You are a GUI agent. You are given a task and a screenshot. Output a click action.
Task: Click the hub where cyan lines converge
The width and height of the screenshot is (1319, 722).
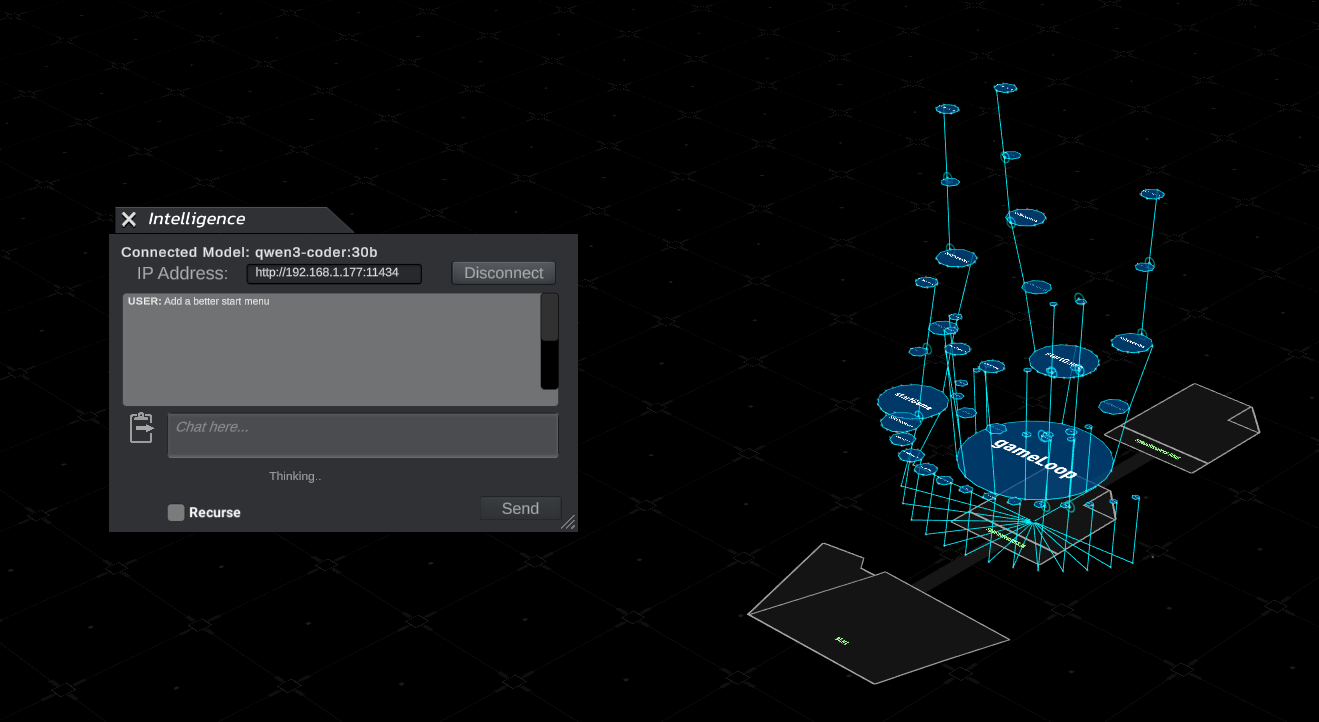[x=1027, y=522]
